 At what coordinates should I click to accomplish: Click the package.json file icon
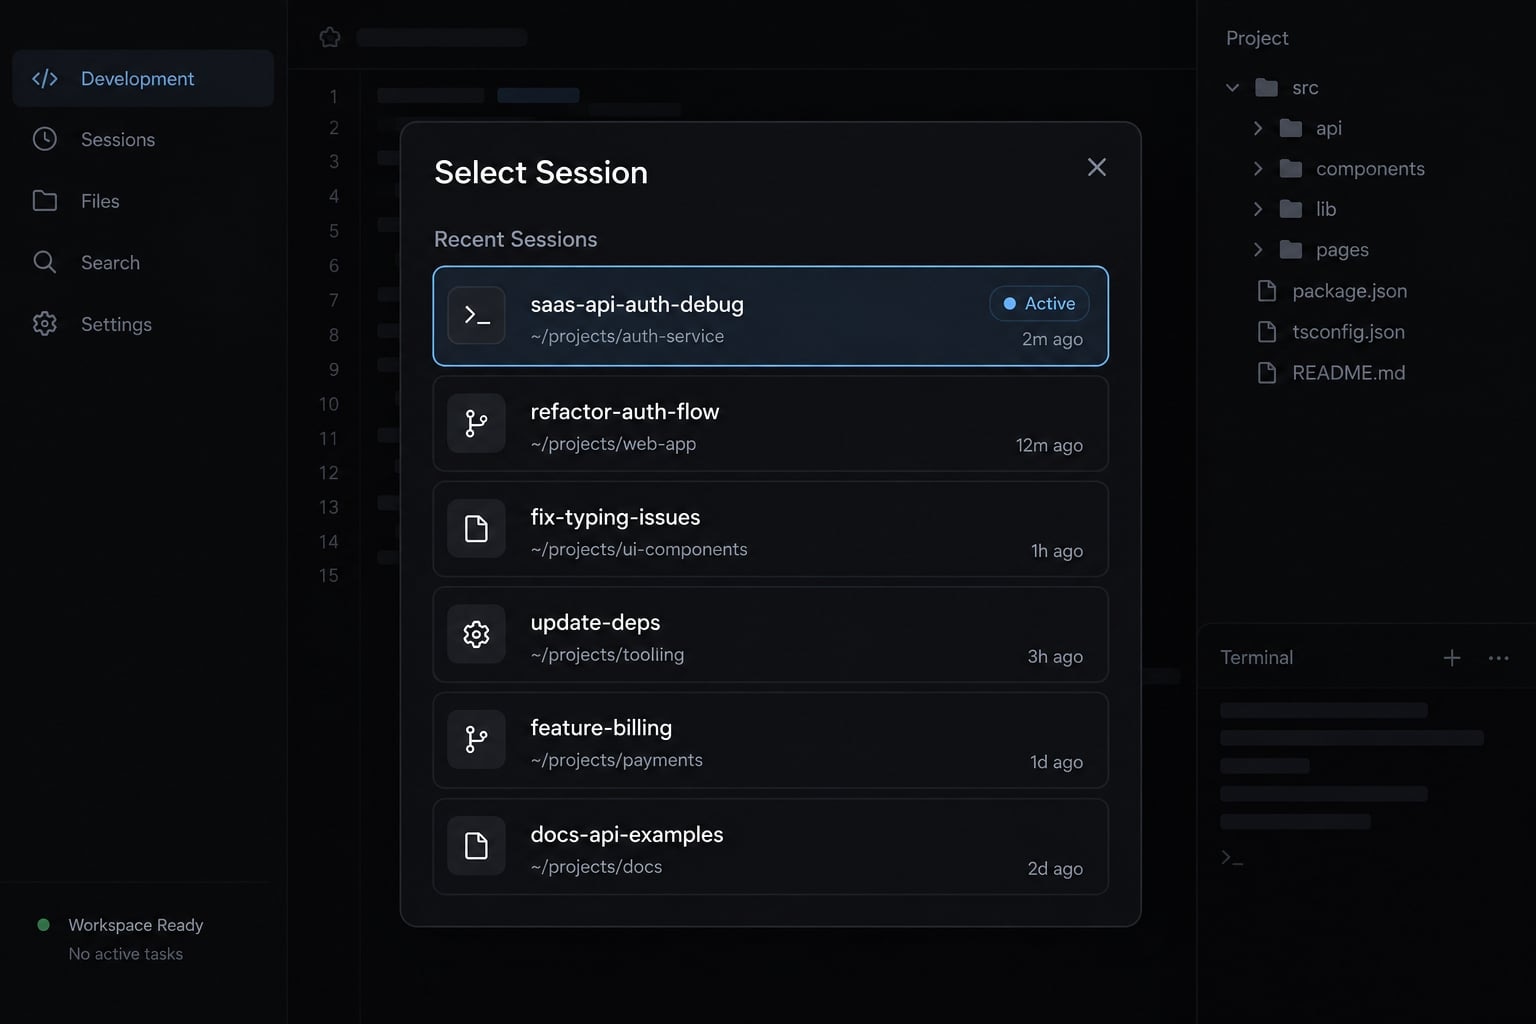click(x=1267, y=291)
